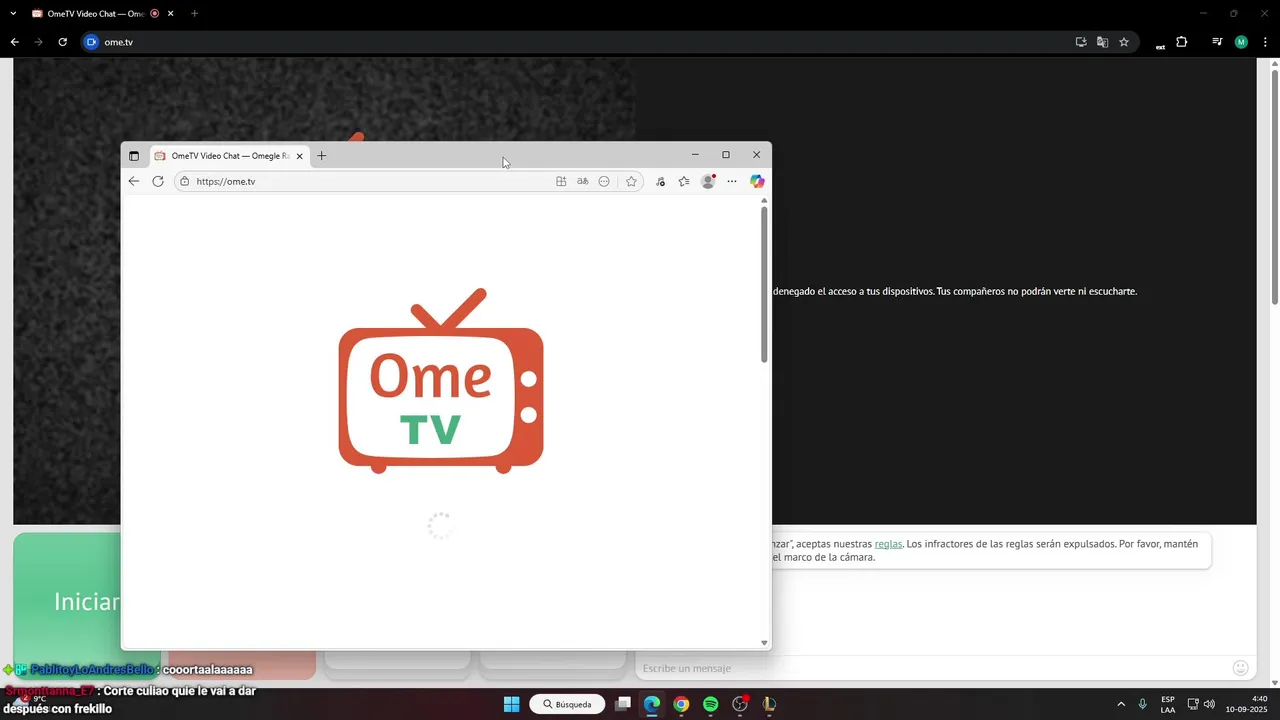The width and height of the screenshot is (1280, 720).
Task: Open network tray icon
Action: tap(1193, 704)
